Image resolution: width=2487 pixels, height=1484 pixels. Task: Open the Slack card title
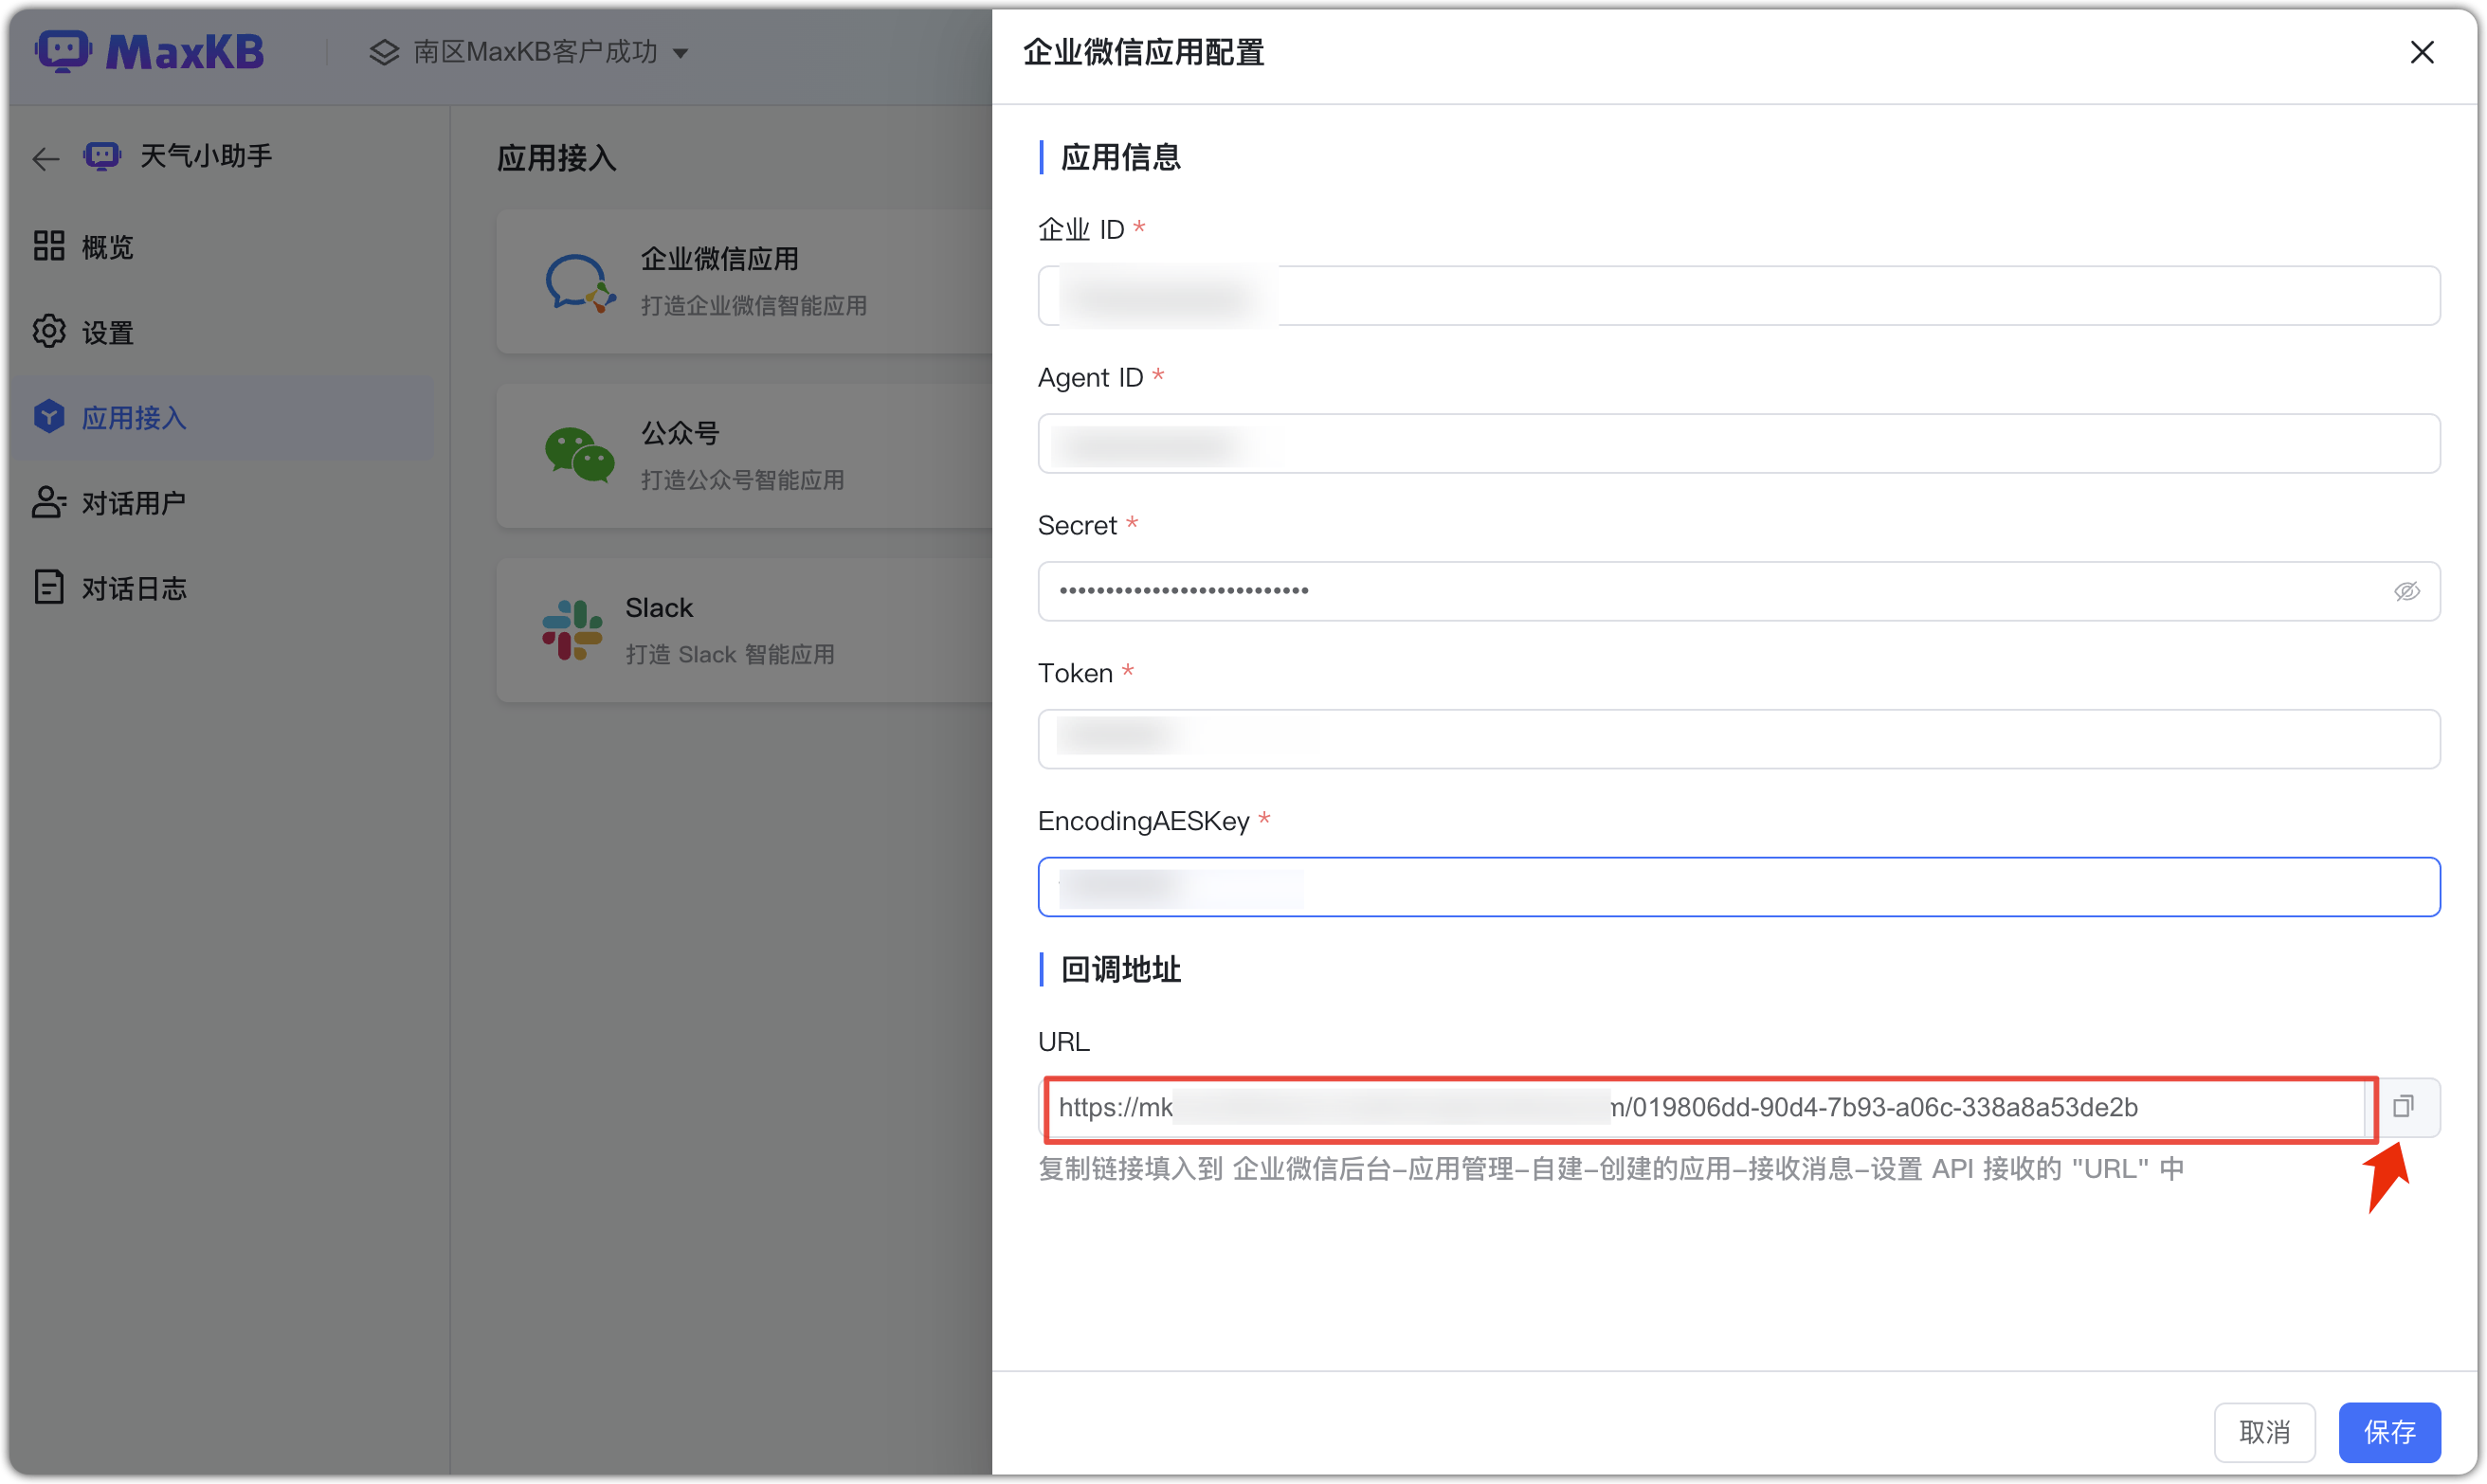[x=659, y=608]
